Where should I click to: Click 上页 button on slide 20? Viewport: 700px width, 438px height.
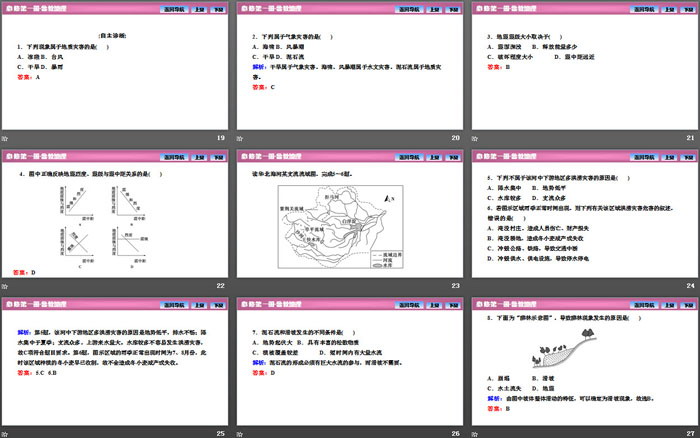(x=434, y=9)
